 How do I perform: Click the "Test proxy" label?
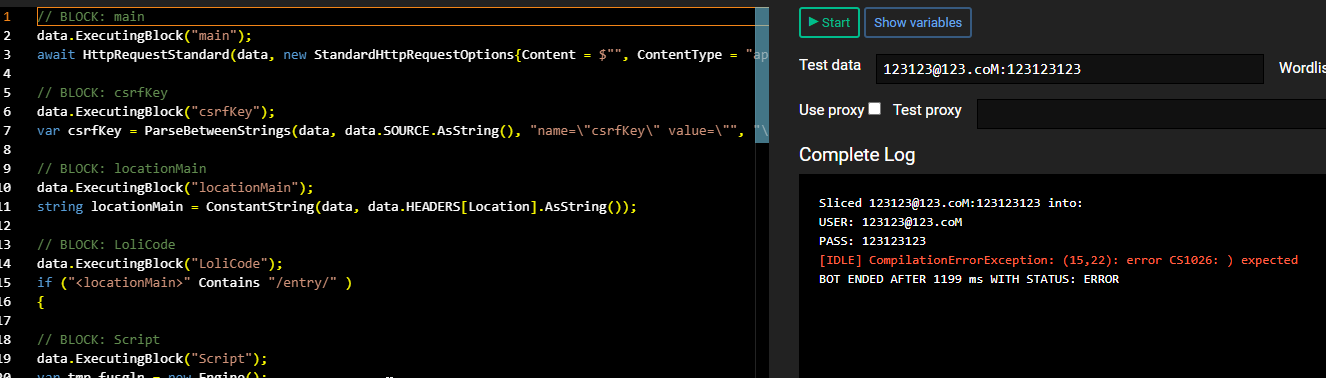(x=927, y=109)
